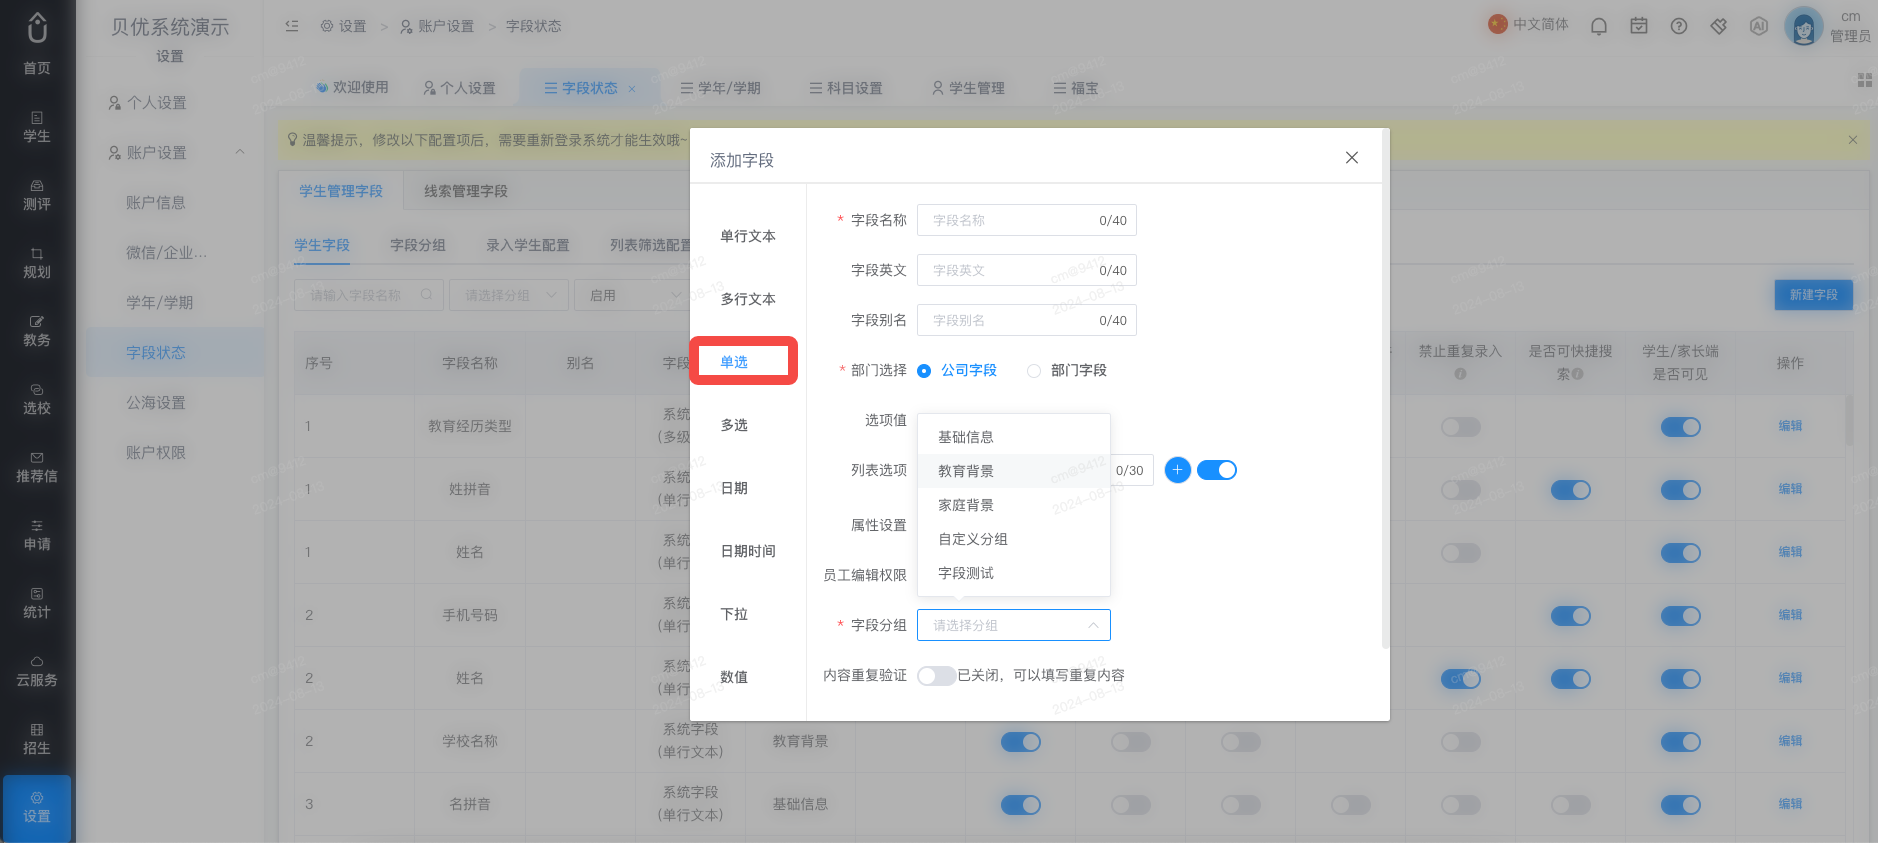
Task: Select 单选 field type
Action: pyautogui.click(x=743, y=361)
